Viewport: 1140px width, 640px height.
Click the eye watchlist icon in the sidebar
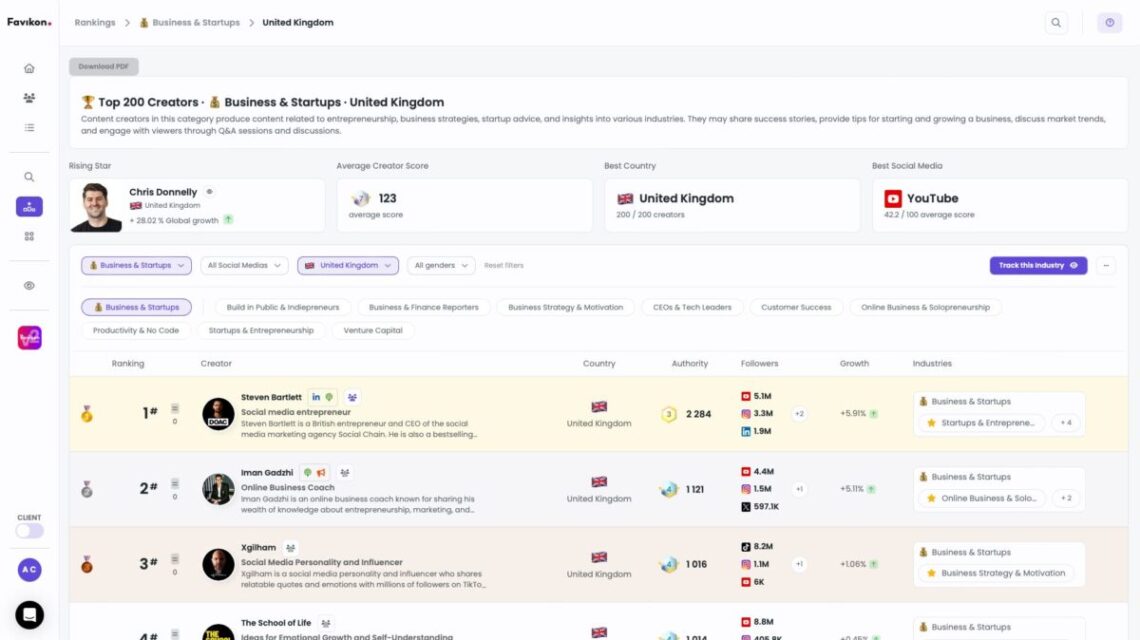tap(29, 285)
